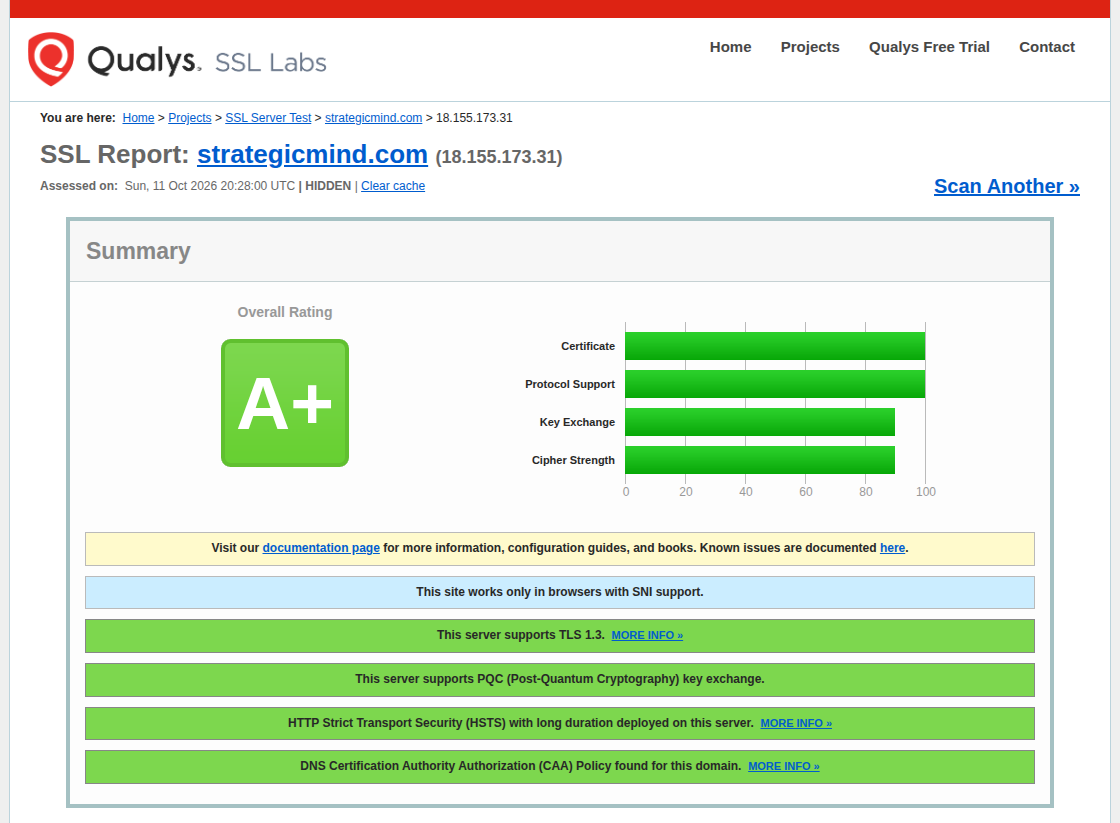Open the strategicmind.com report title link

tap(312, 154)
